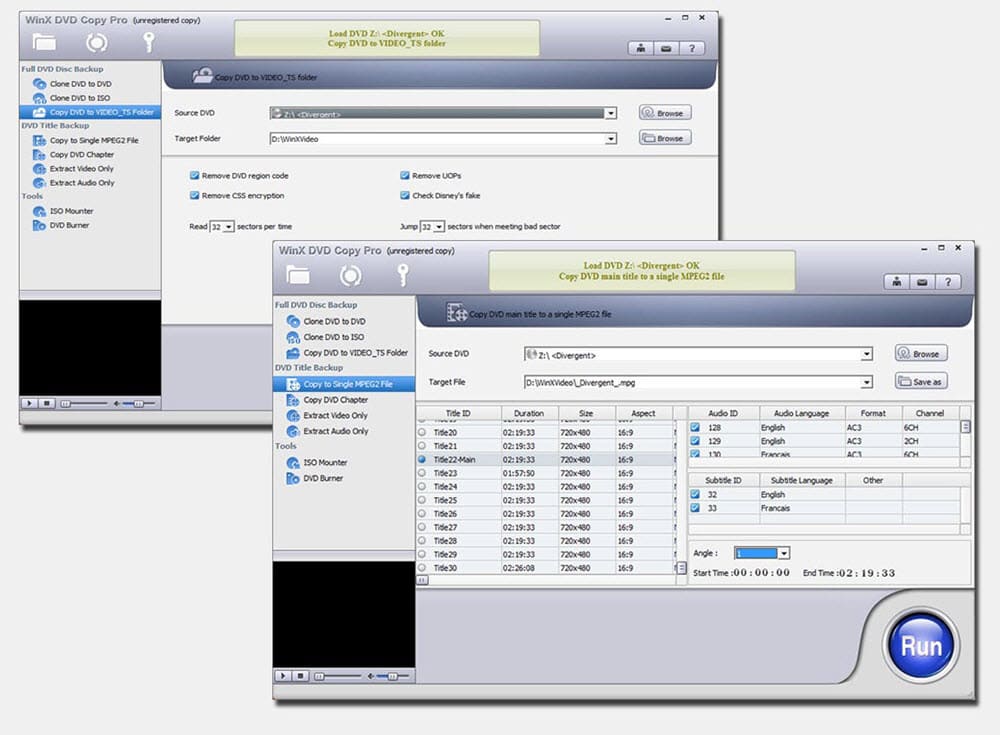Viewport: 1000px width, 735px height.
Task: Click the help question mark button in front window
Action: pyautogui.click(x=948, y=281)
